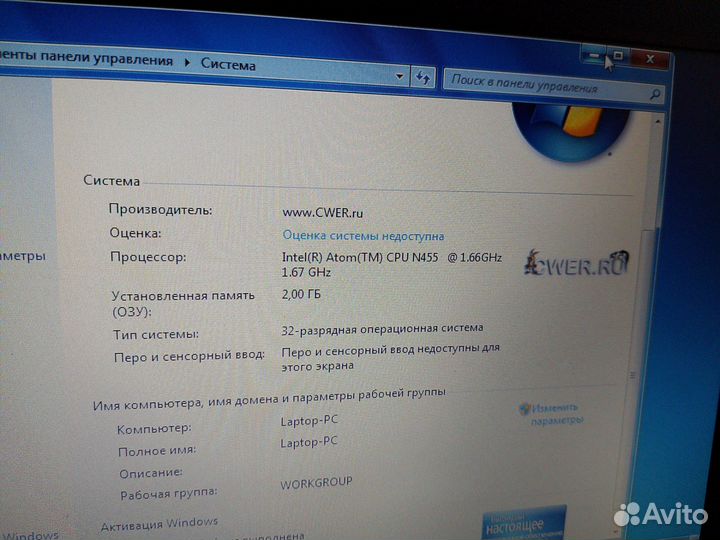Select the Intel(R) Atom(TM) CPU N455 value
Viewport: 720px width, 540px height.
(392, 264)
